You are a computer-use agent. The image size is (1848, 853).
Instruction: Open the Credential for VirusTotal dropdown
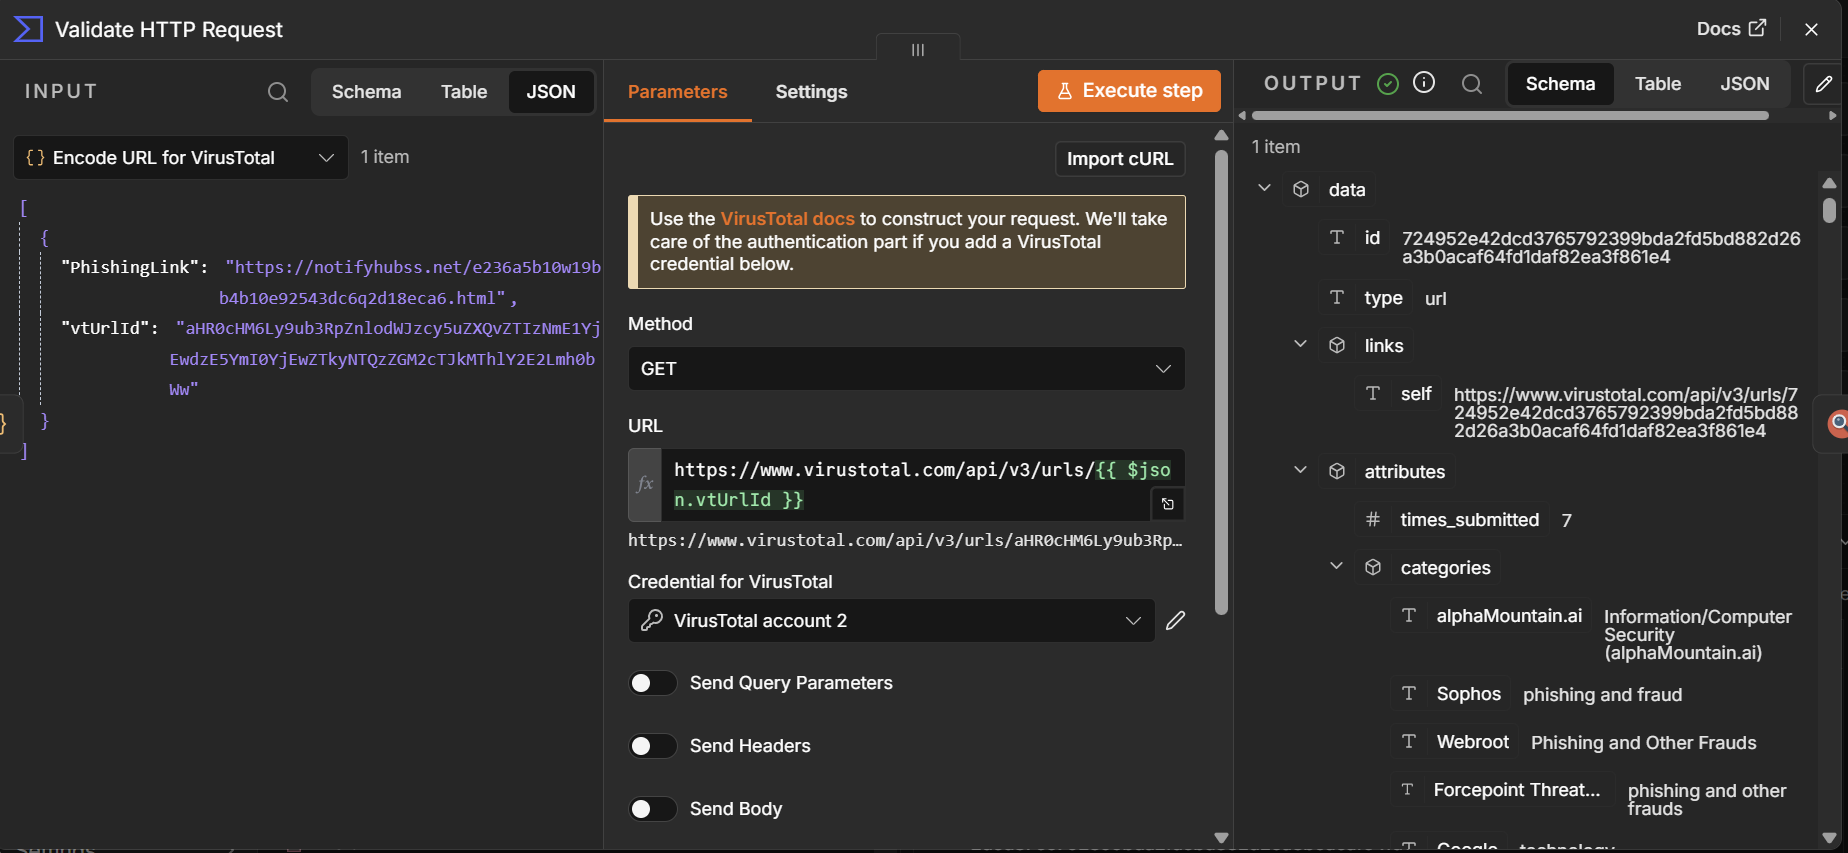point(891,621)
